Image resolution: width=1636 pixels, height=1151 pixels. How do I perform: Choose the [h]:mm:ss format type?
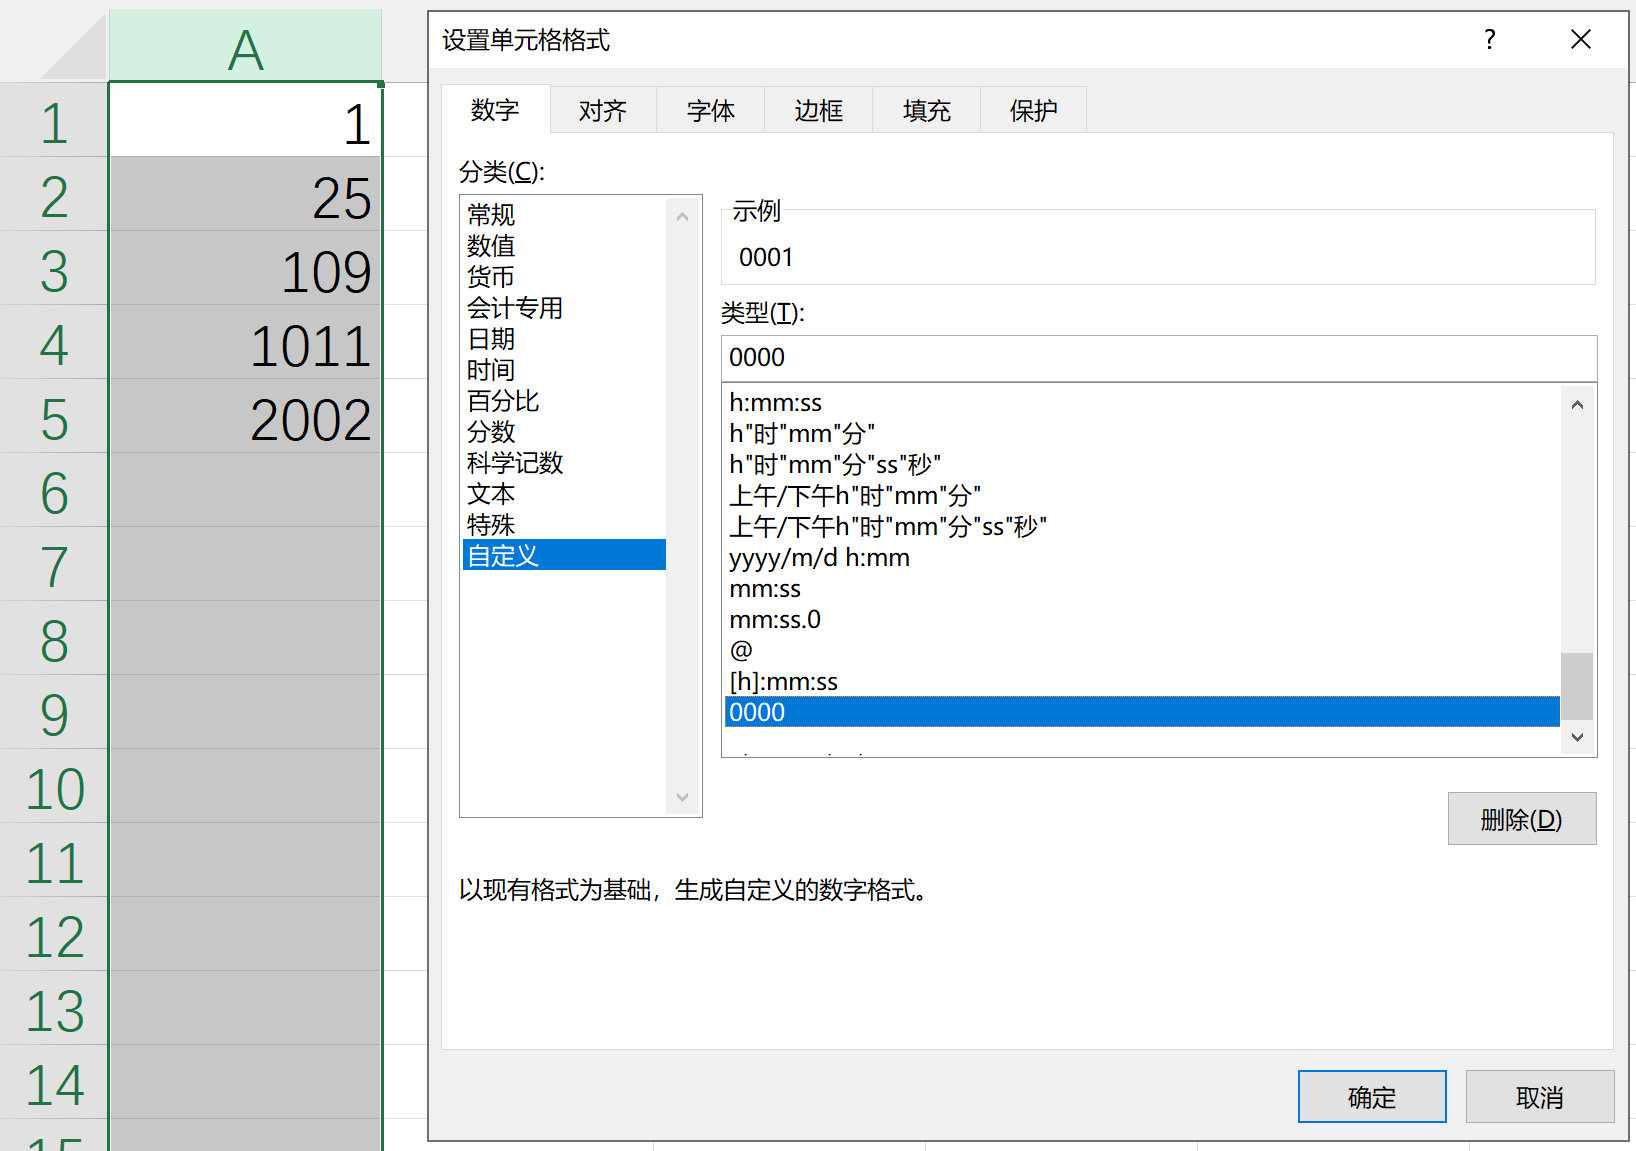[x=783, y=682]
